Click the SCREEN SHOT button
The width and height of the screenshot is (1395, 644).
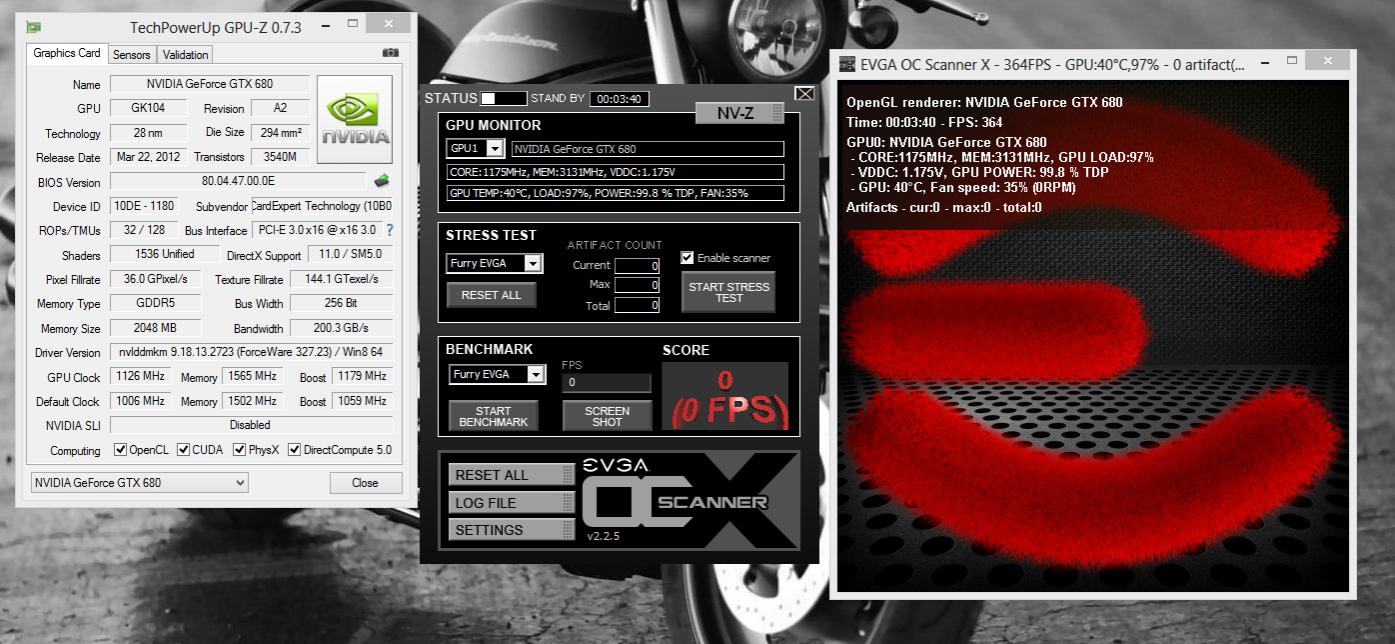607,416
